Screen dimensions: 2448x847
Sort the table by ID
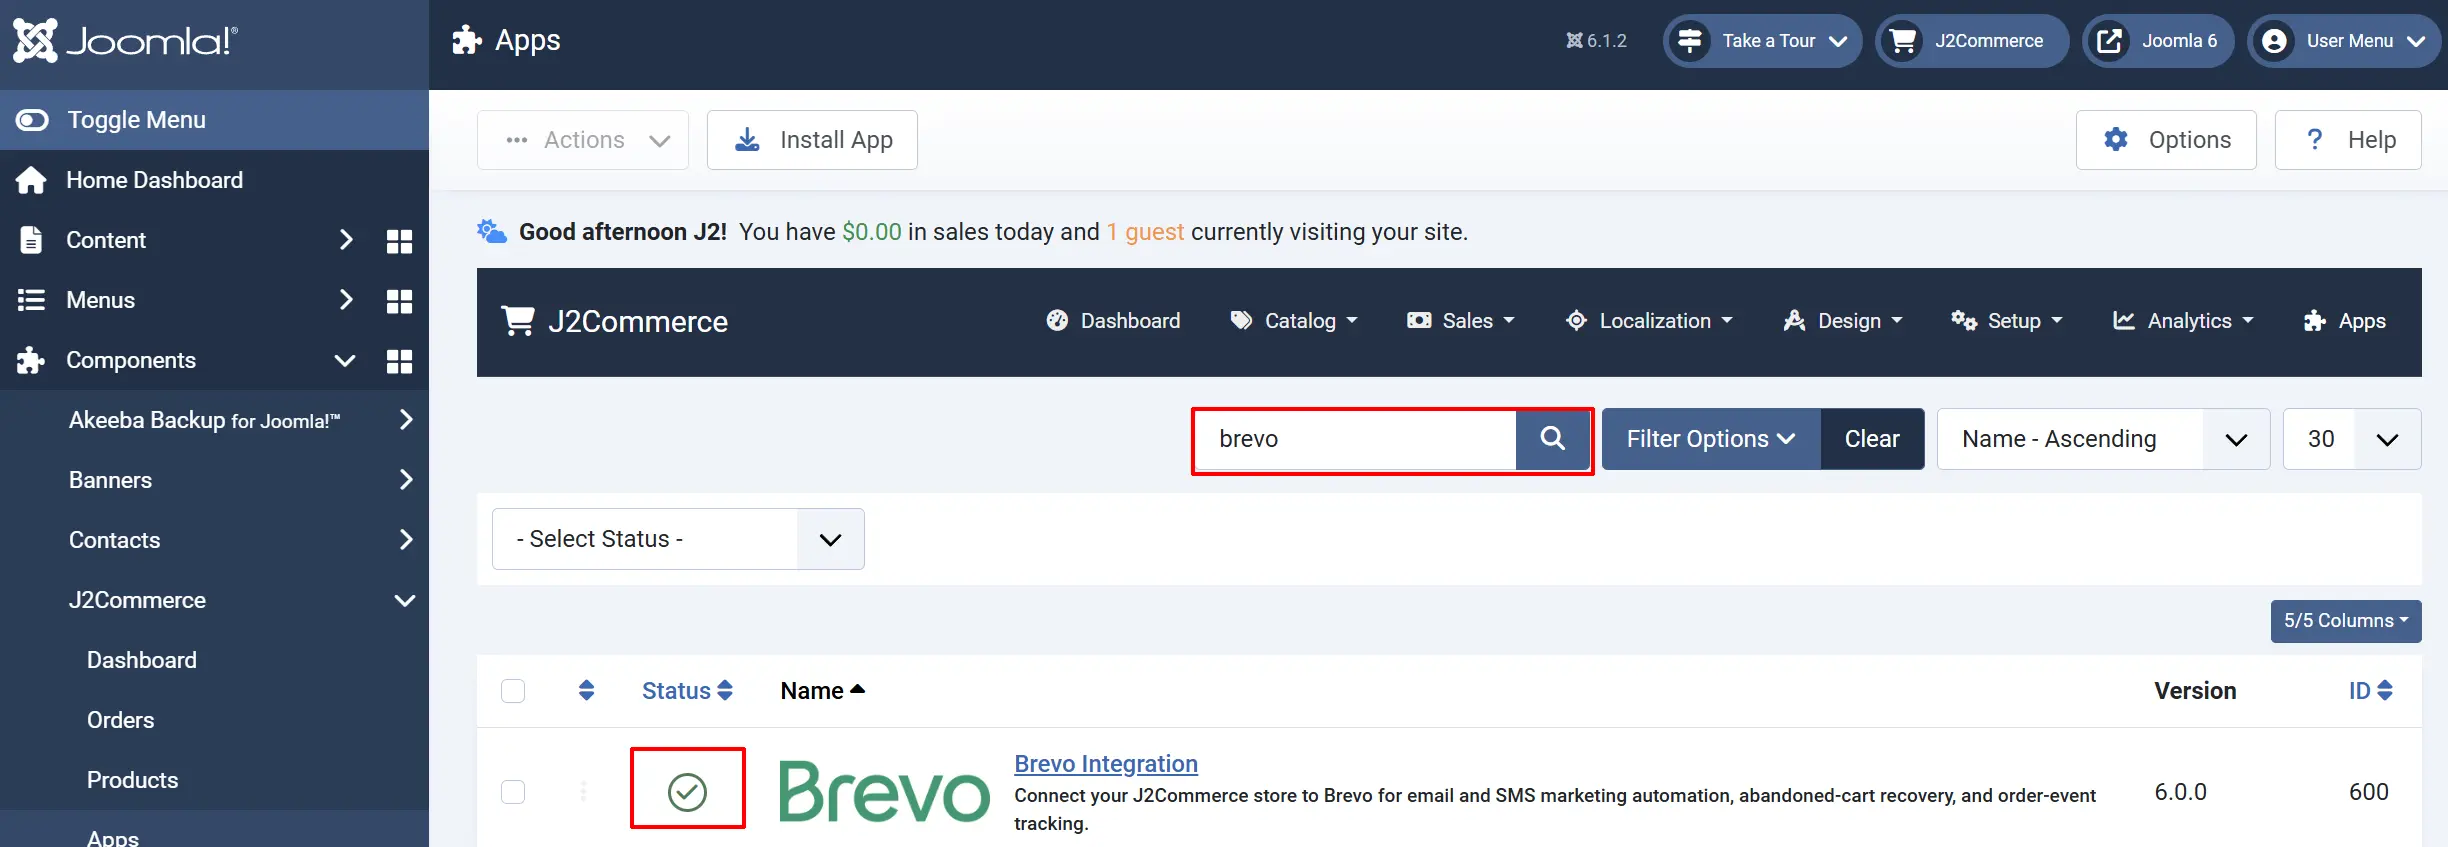[x=2371, y=691]
